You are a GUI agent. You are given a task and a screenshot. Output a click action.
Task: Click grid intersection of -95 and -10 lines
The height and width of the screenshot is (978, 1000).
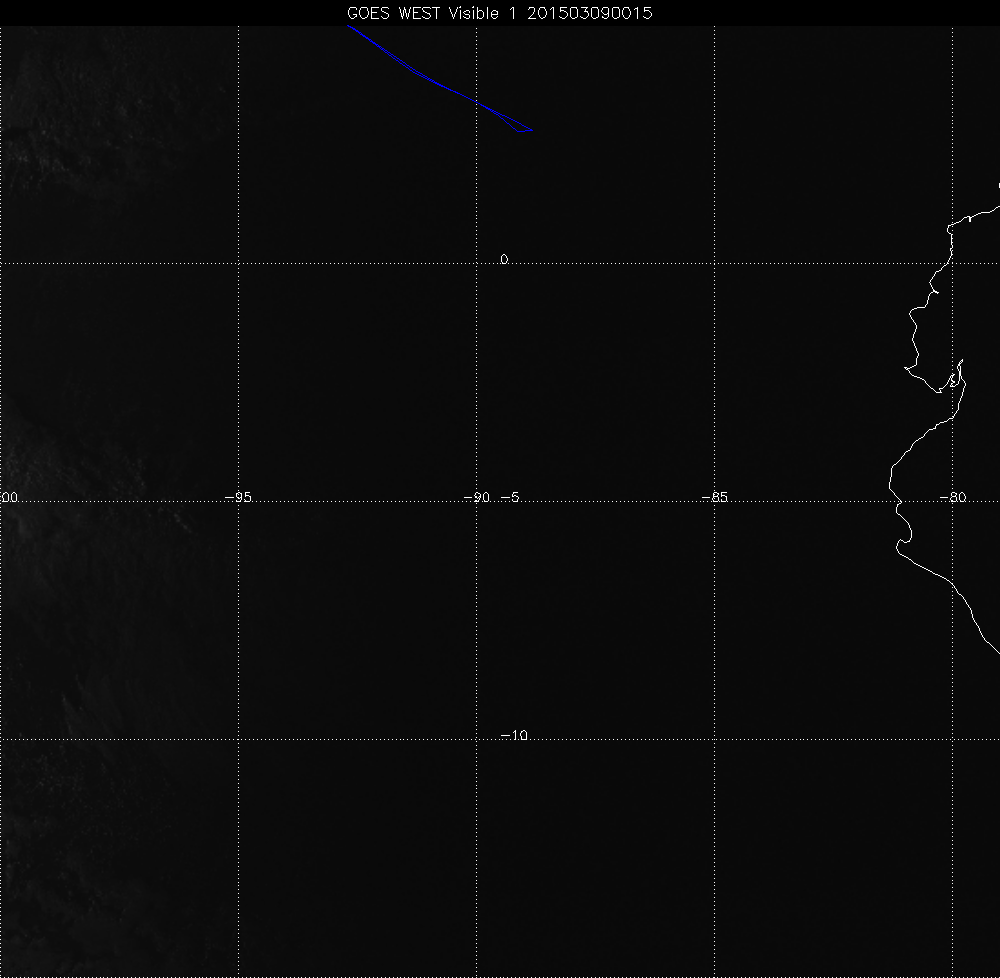pos(238,740)
